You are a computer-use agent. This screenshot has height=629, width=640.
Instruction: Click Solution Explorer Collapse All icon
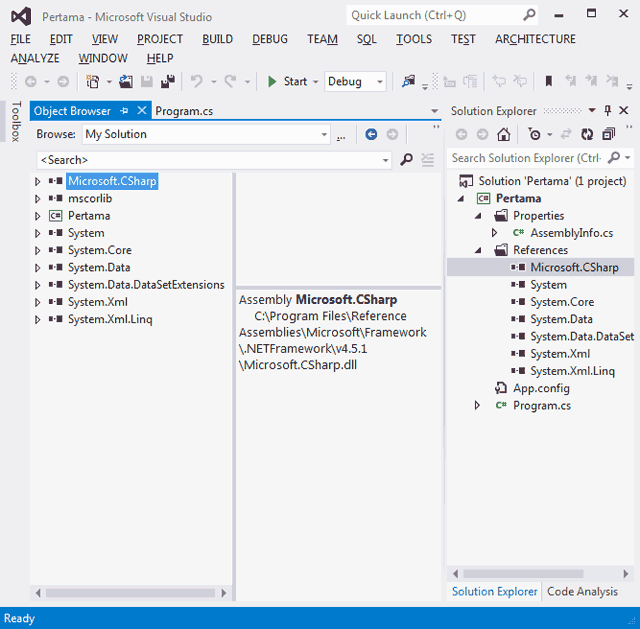pyautogui.click(x=608, y=134)
